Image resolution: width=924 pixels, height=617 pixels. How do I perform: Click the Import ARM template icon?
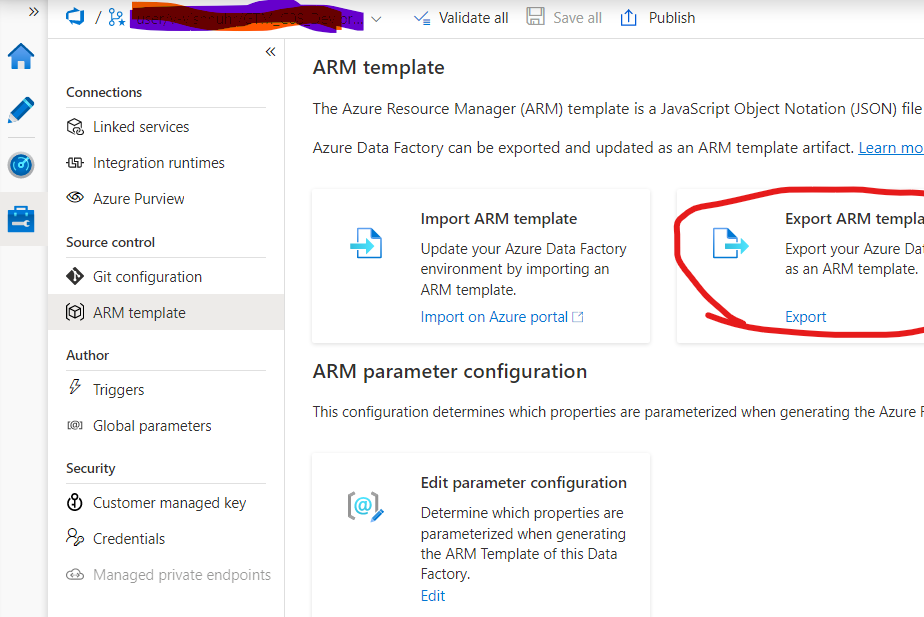(366, 243)
